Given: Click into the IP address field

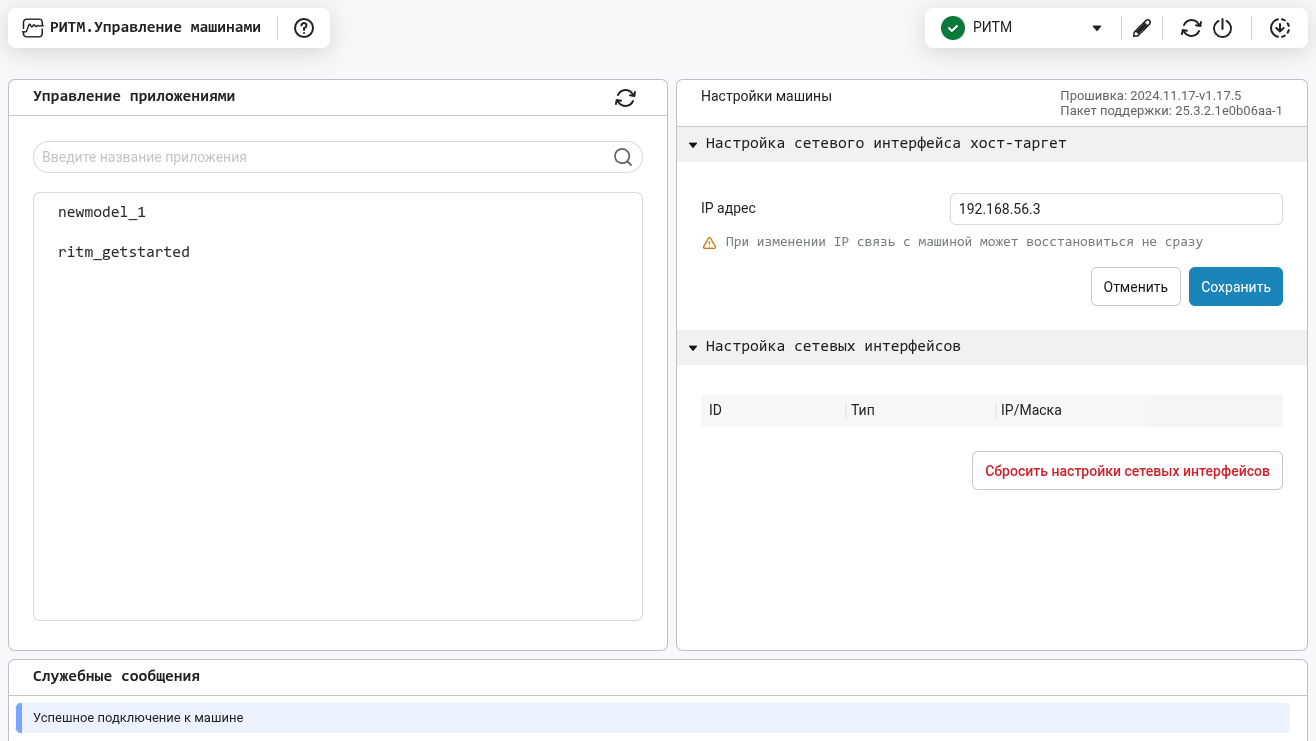Looking at the screenshot, I should [x=1116, y=209].
